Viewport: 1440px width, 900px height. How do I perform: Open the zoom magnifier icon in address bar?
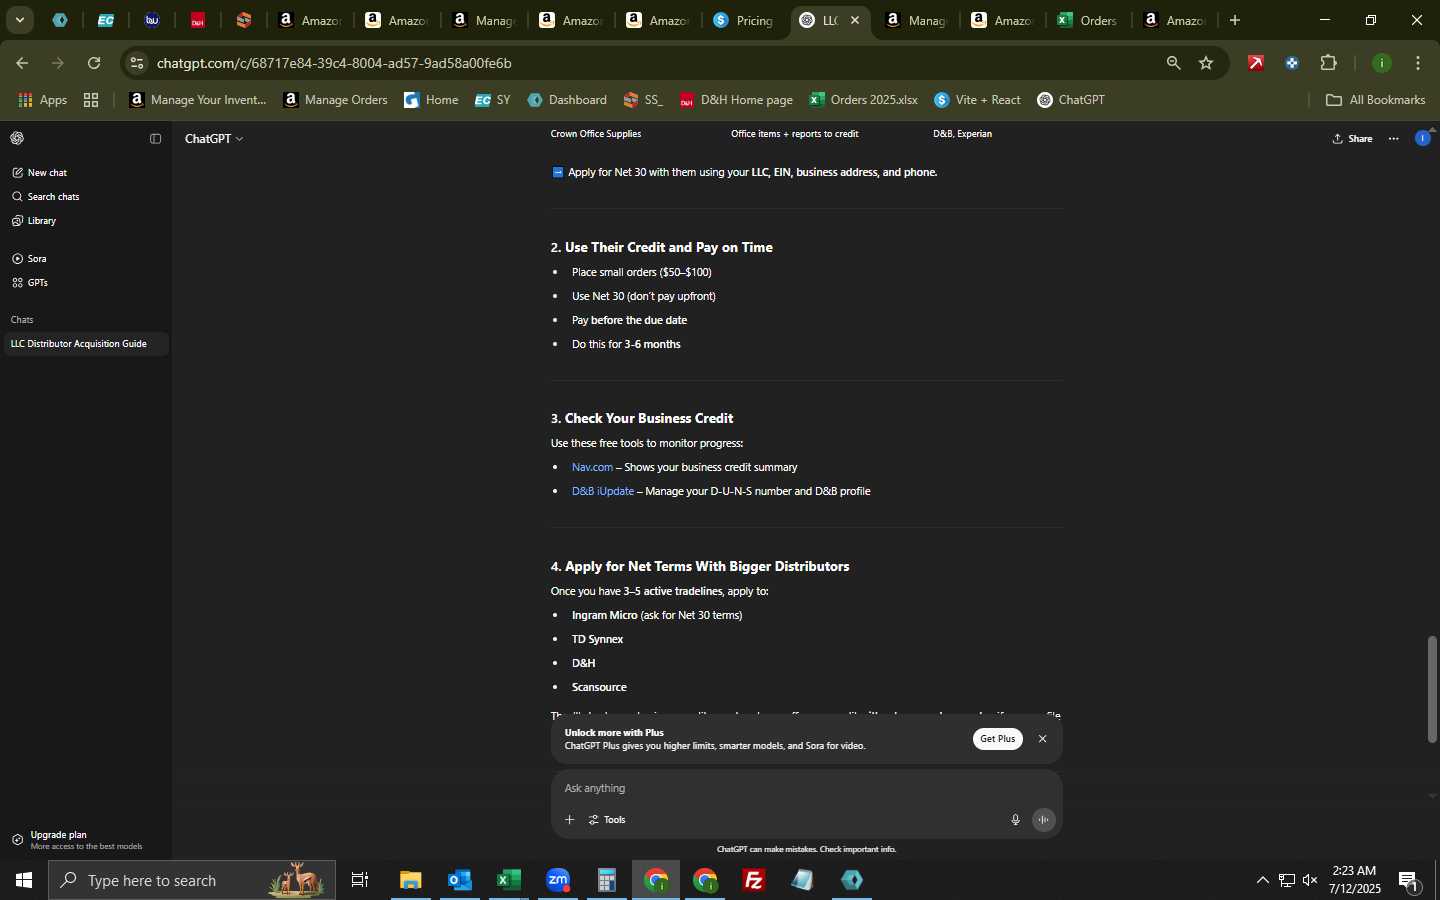pyautogui.click(x=1173, y=63)
